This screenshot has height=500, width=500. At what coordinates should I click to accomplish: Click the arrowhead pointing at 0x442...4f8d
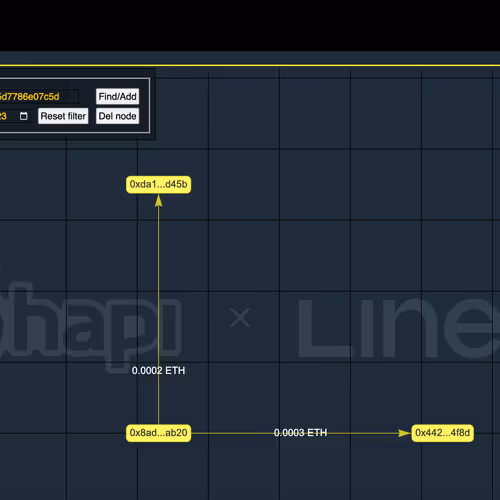tap(405, 433)
